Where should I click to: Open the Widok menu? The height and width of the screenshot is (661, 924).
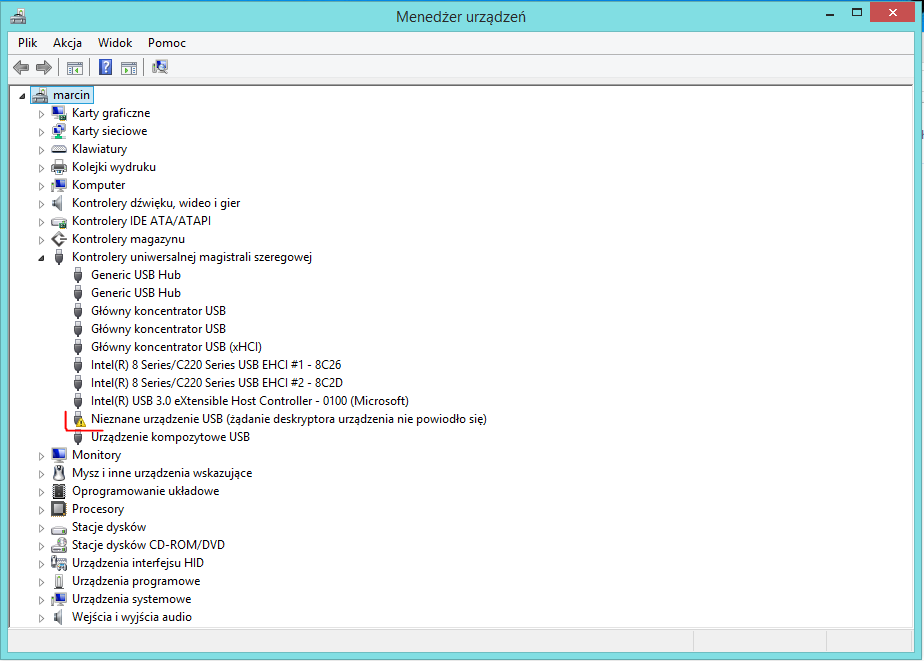(115, 42)
